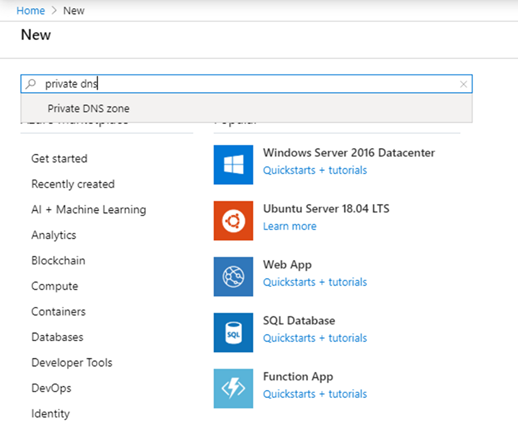Click the search magnifier icon
The image size is (518, 424).
click(31, 84)
